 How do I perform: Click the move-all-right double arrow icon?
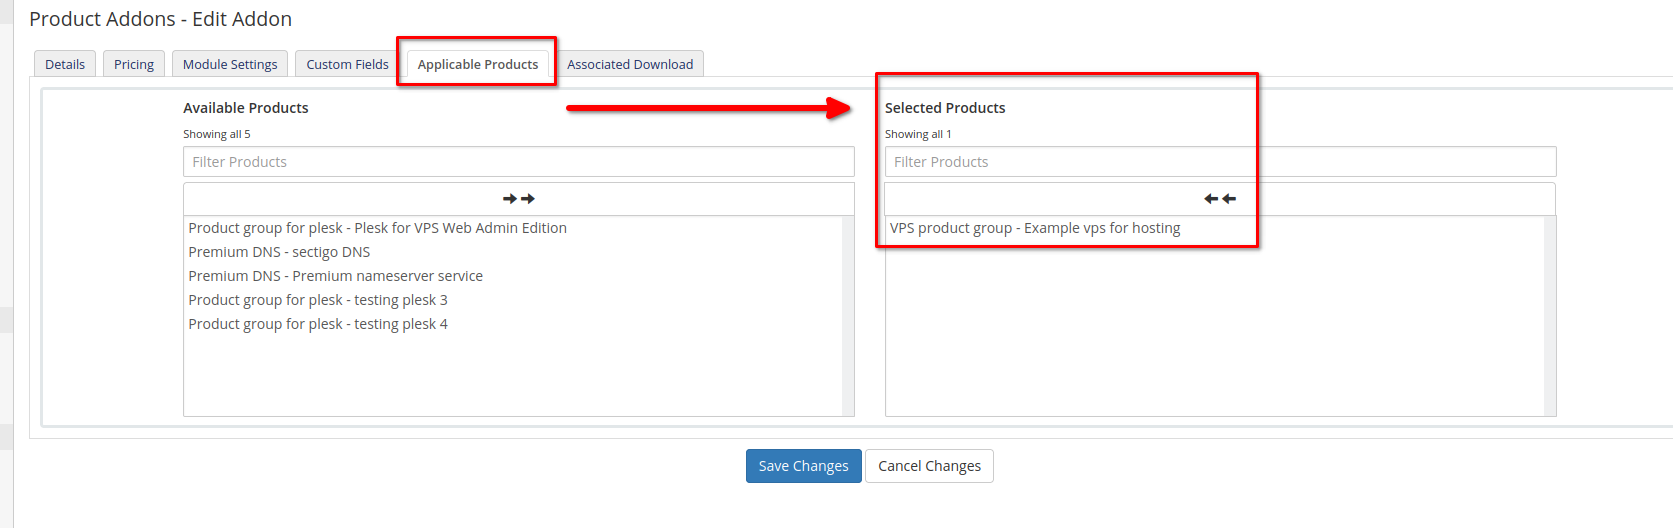(518, 199)
